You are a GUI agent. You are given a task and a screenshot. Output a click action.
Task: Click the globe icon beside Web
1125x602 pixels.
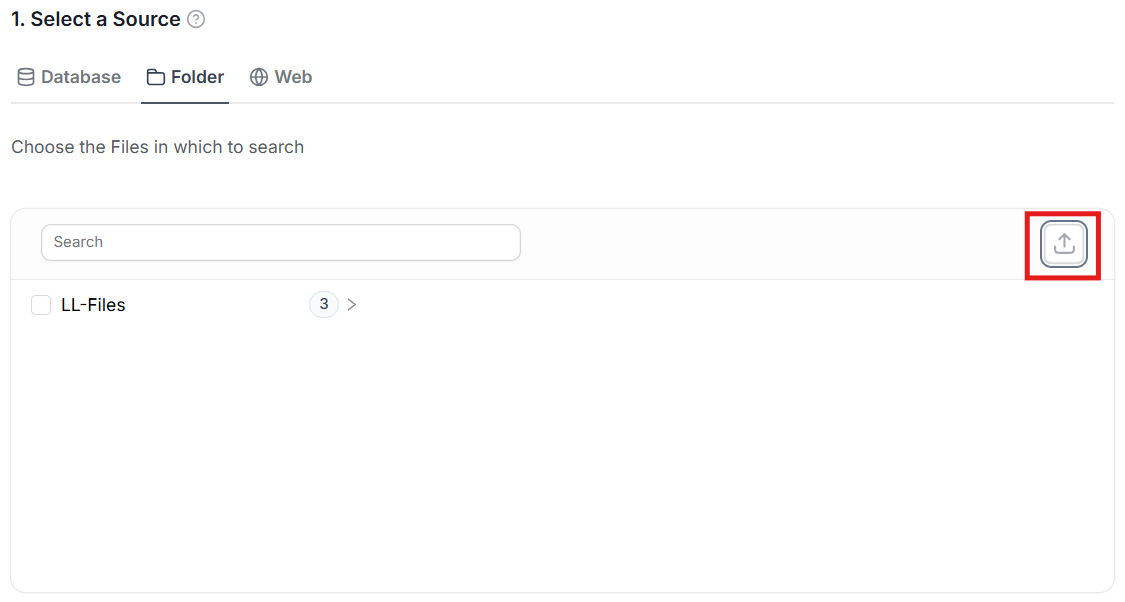tap(259, 77)
